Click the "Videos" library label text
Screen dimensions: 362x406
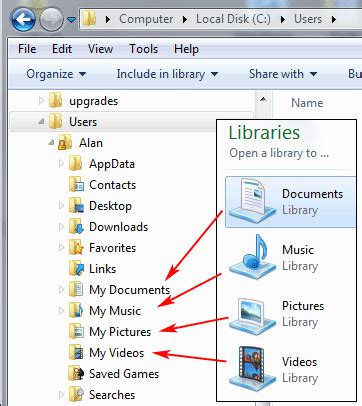tap(299, 362)
